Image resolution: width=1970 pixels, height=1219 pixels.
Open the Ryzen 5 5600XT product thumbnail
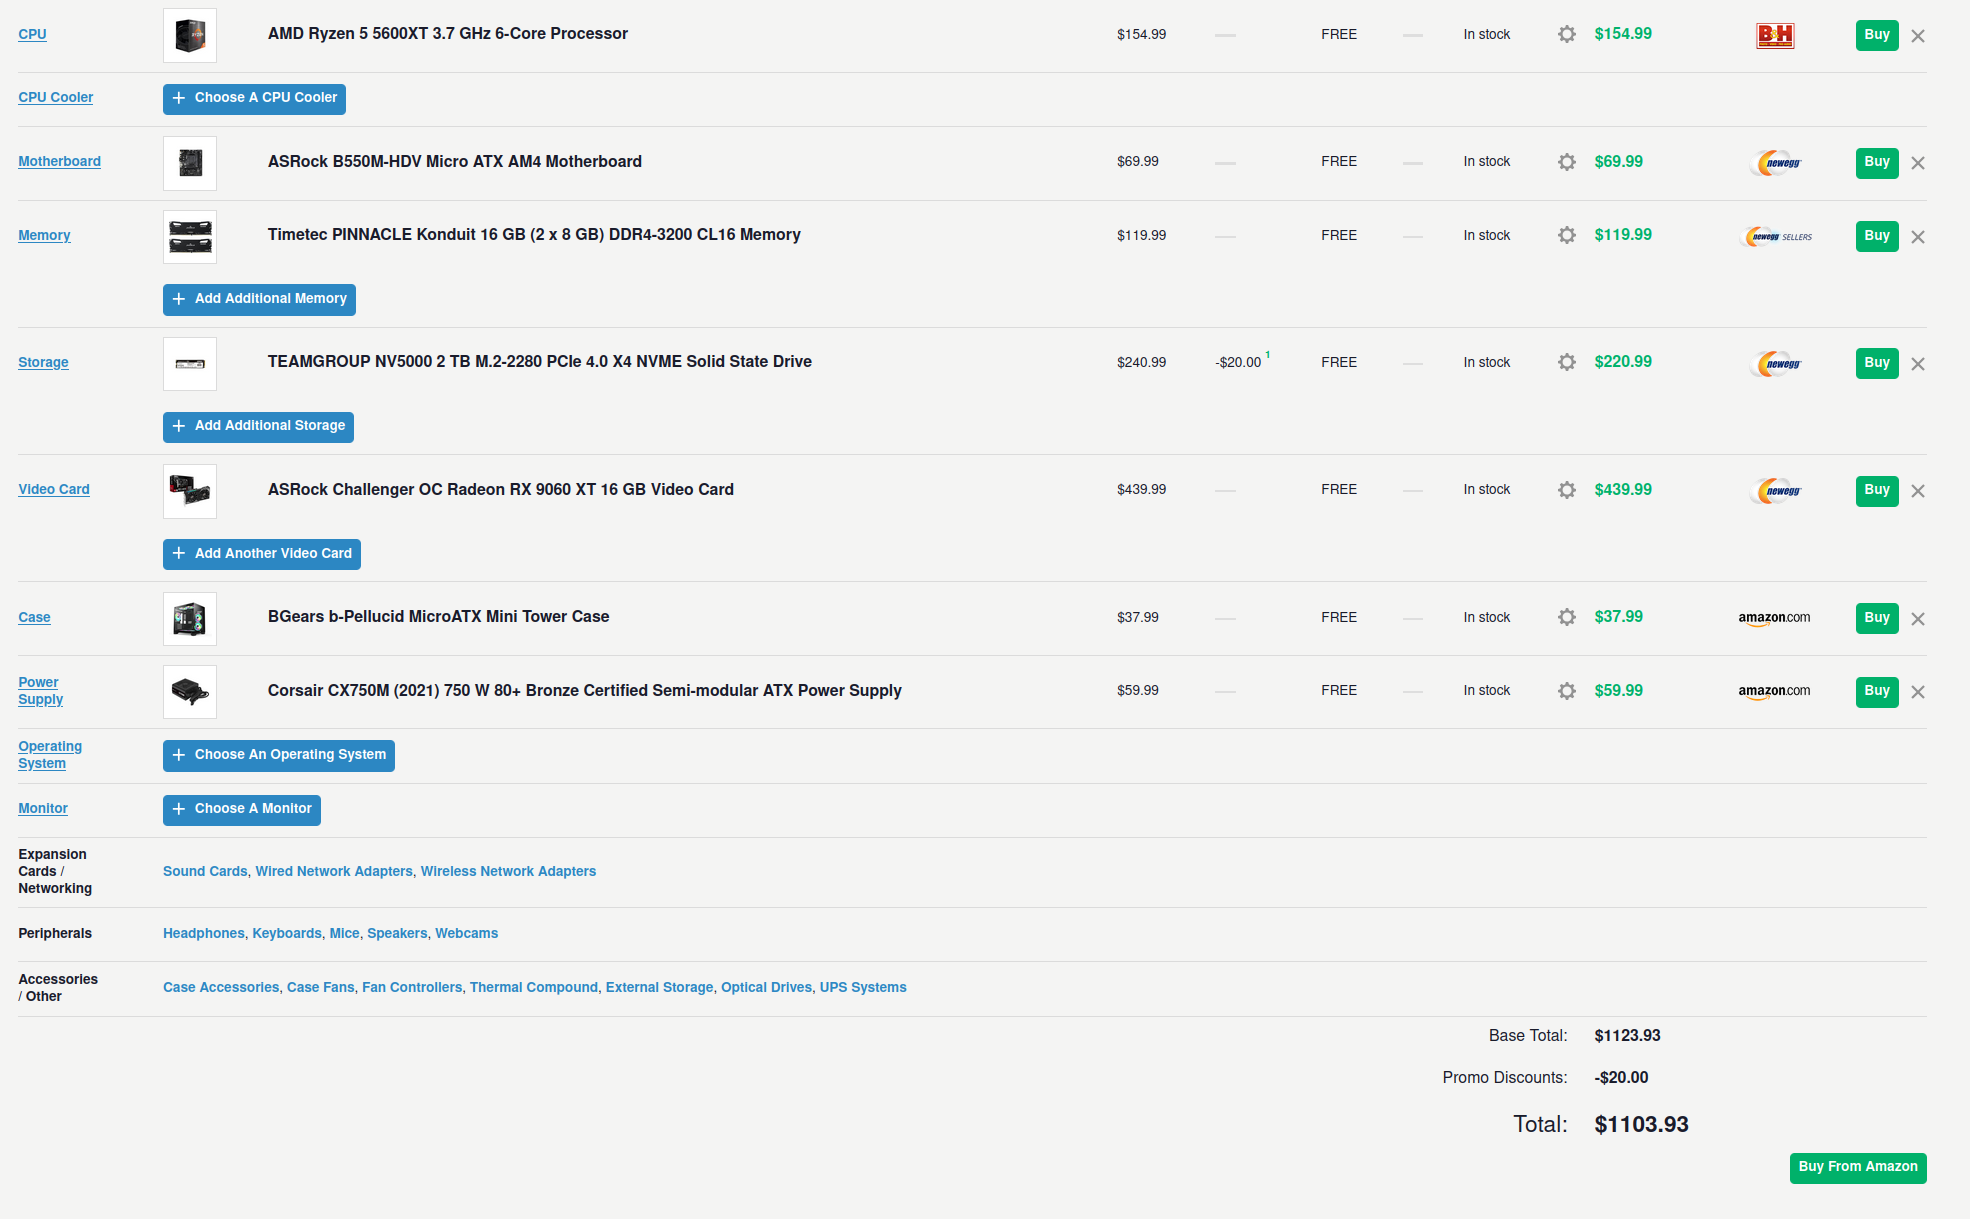(190, 35)
